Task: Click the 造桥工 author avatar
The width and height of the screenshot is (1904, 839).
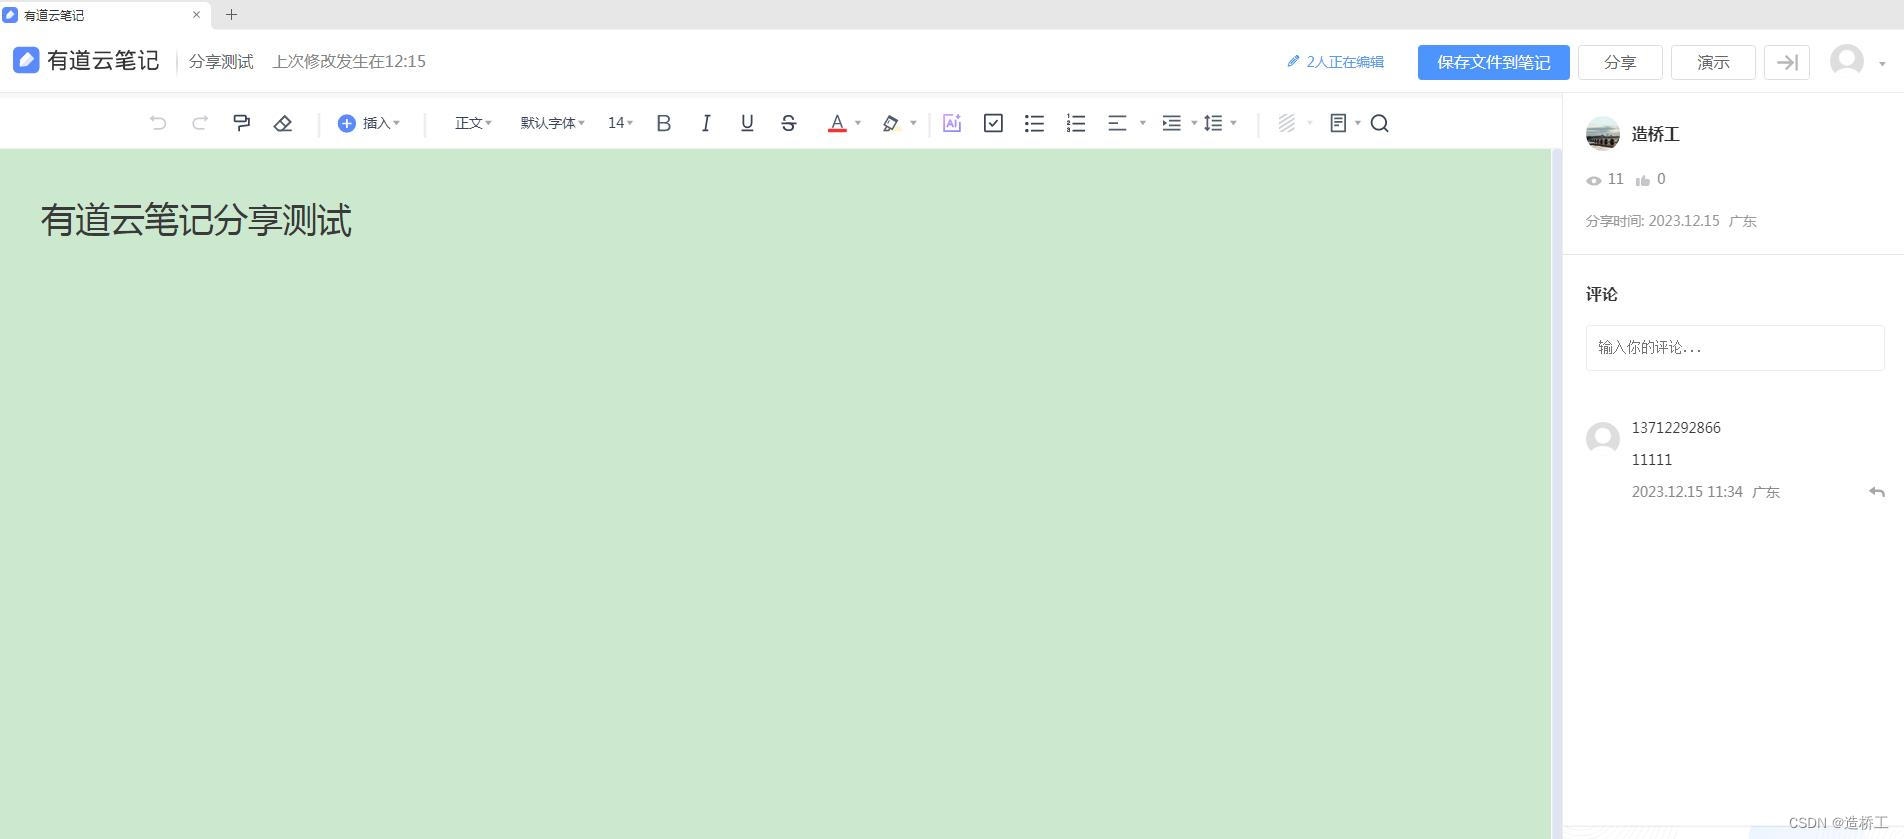Action: [x=1603, y=134]
